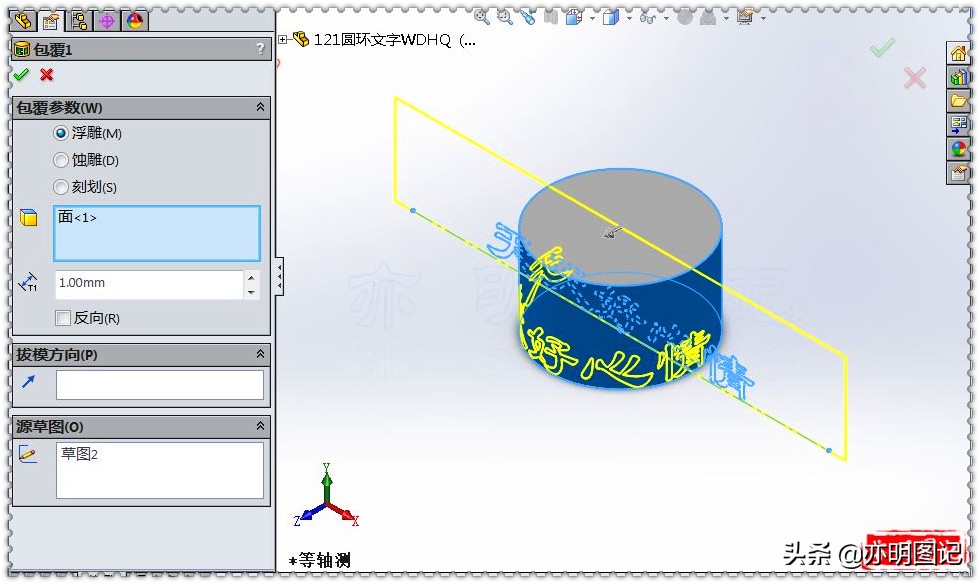Screen dimensions: 980x584
Task: Confirm the wrap with the green checkmark
Action: pos(22,75)
